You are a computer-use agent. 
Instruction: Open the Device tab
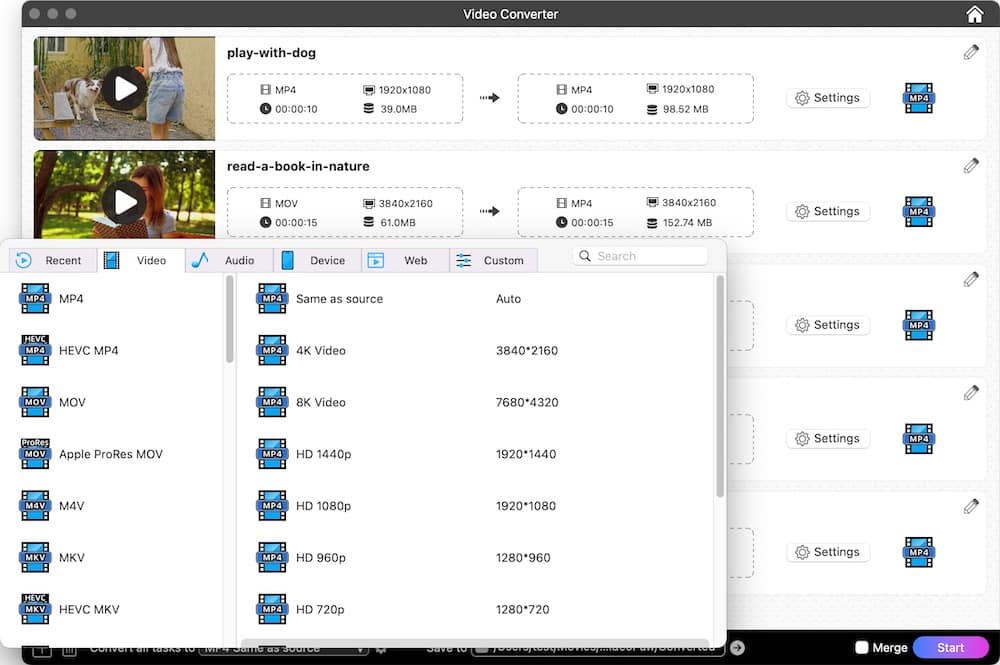pyautogui.click(x=316, y=260)
